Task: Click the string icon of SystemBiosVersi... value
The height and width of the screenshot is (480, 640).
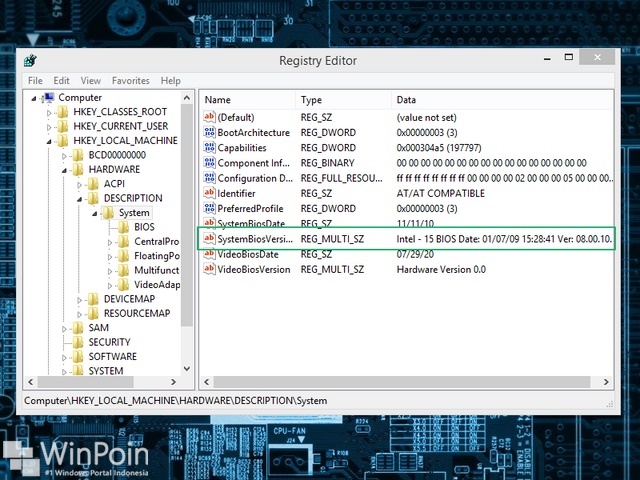Action: (209, 239)
